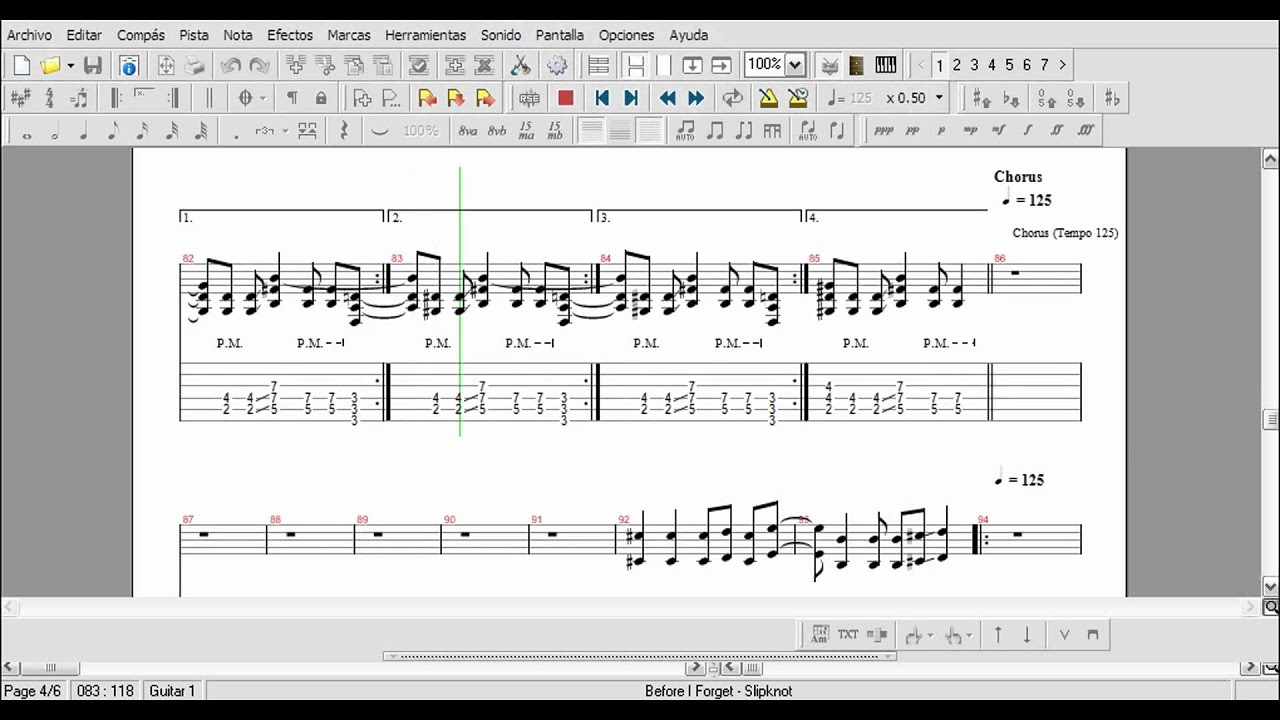
Task: Expand the coda symbol dropdown arrow
Action: click(263, 98)
